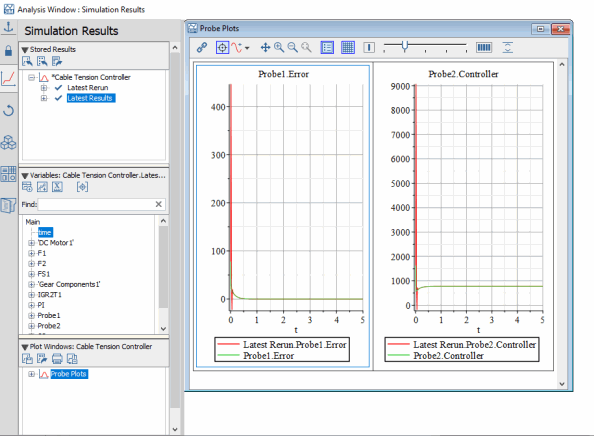The height and width of the screenshot is (436, 594).
Task: Expand the Probe1 variable node
Action: coord(32,316)
